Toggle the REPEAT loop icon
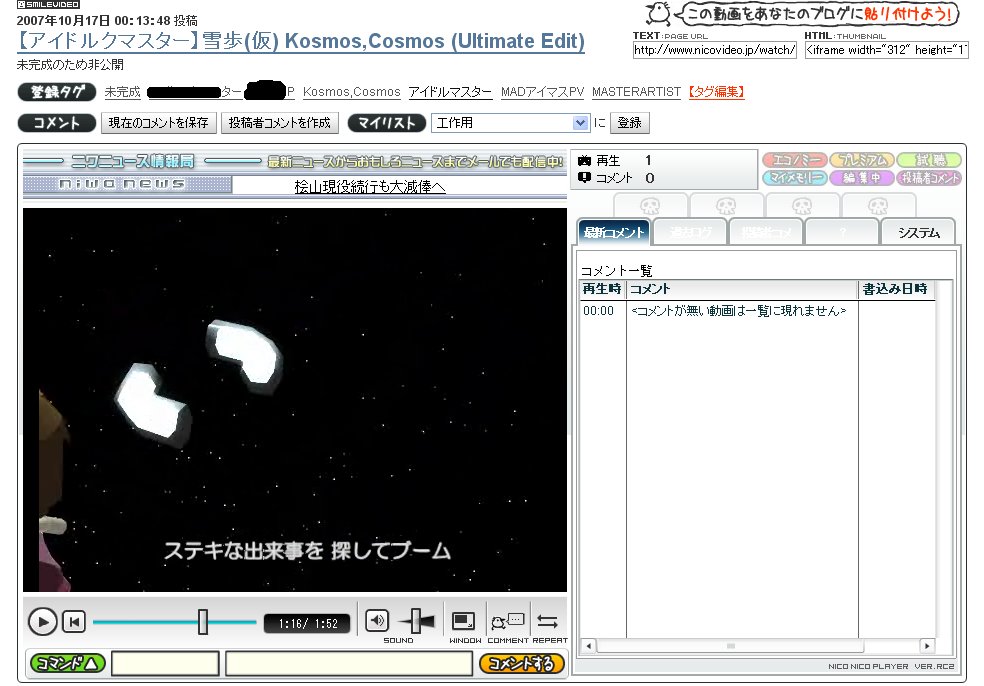This screenshot has width=984, height=686. tap(548, 621)
